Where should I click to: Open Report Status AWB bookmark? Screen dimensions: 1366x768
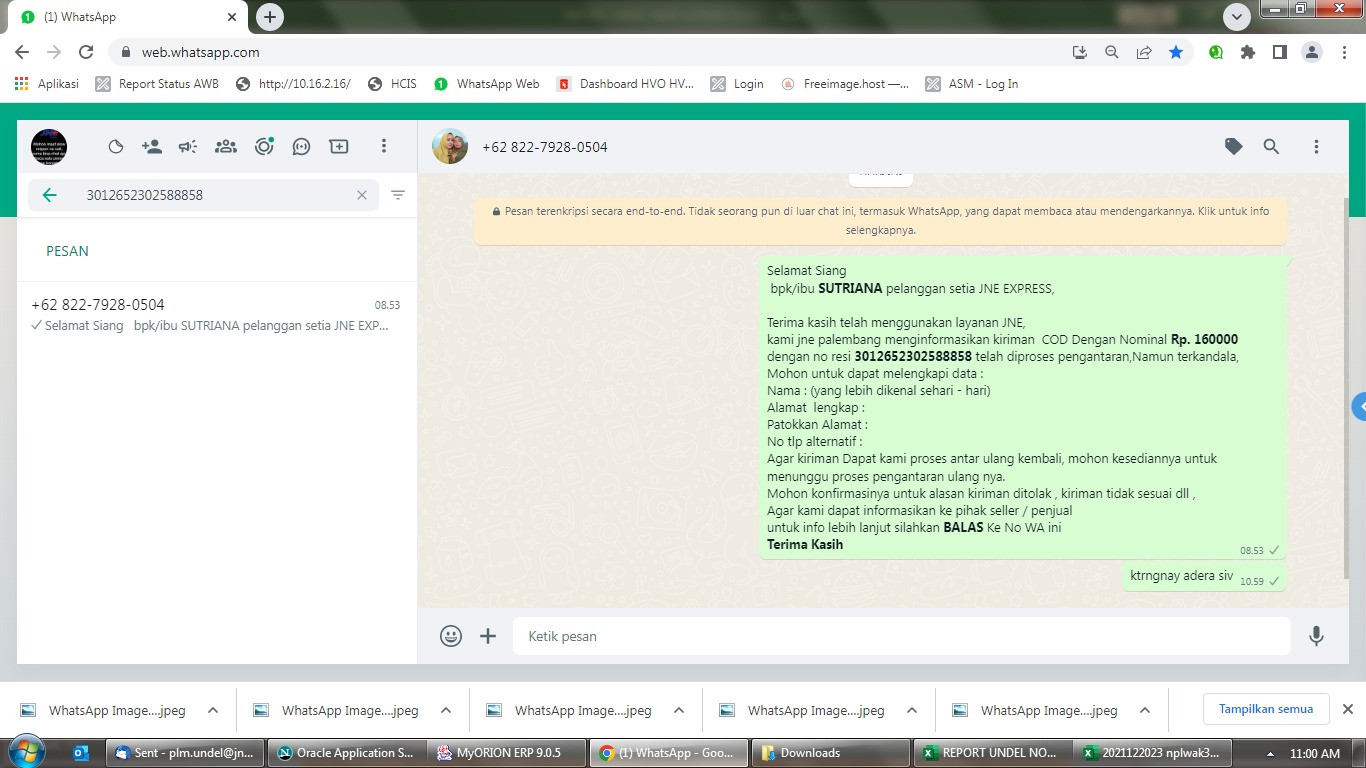(x=157, y=84)
